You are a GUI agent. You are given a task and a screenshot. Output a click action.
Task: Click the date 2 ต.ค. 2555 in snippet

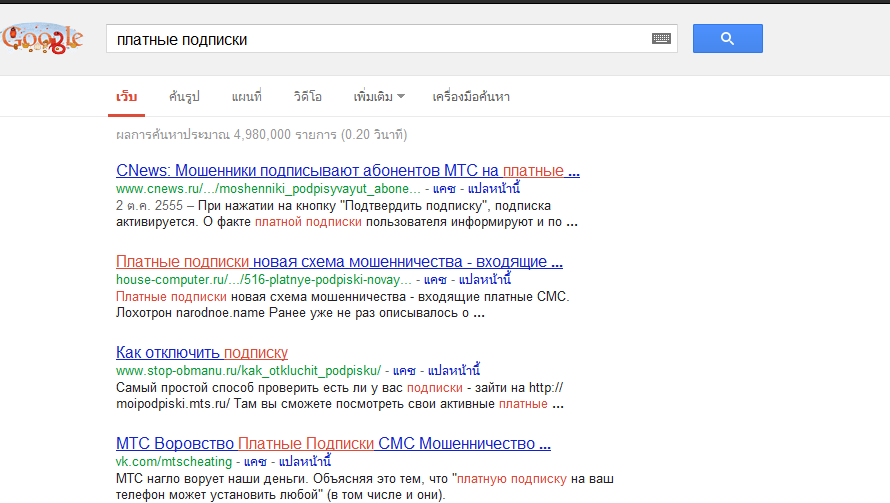pyautogui.click(x=149, y=206)
